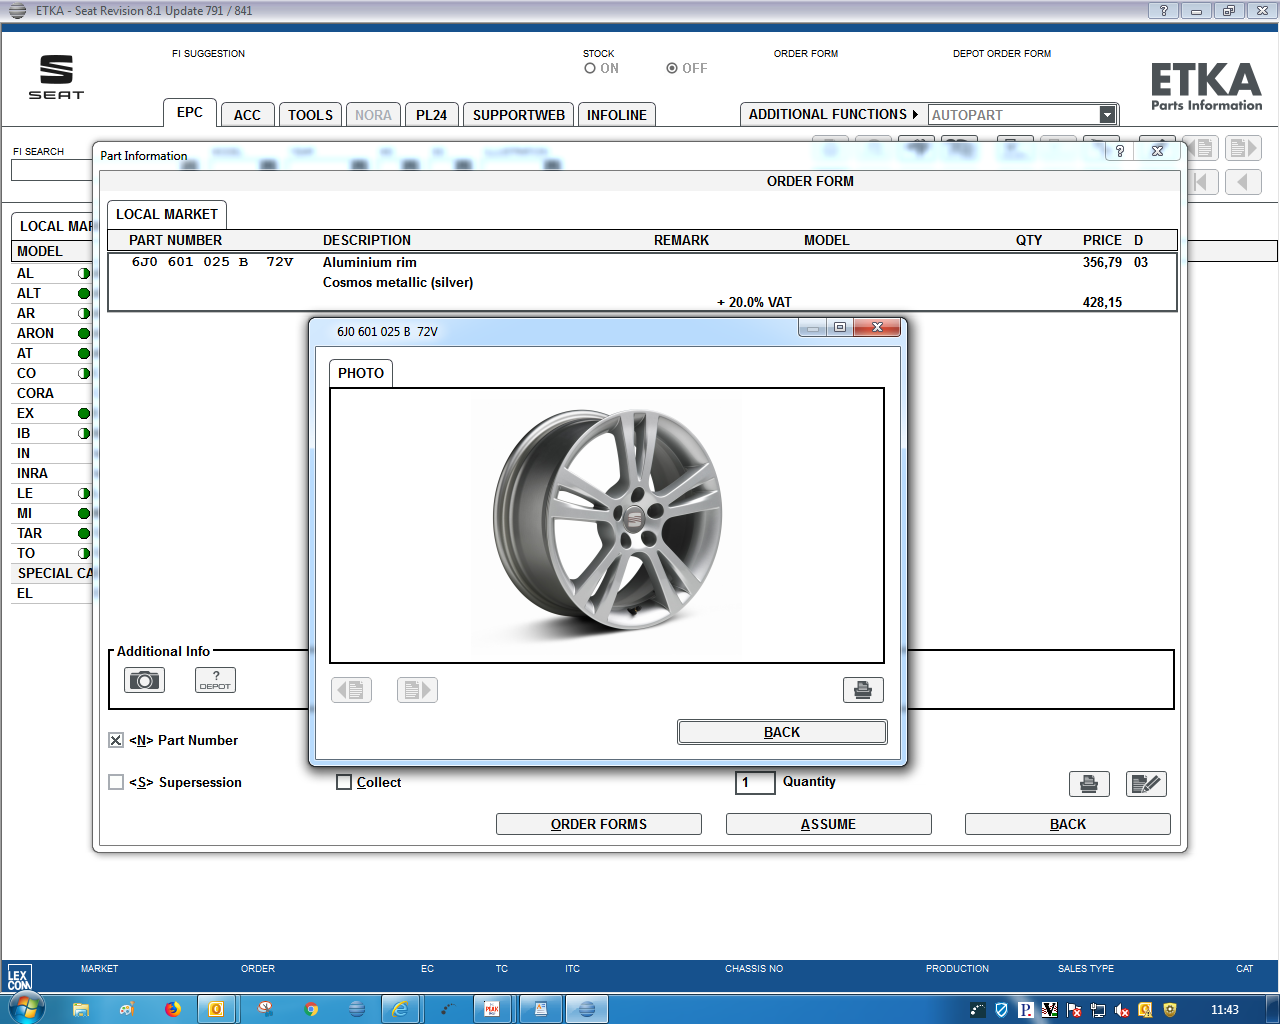Check the Collect checkbox
Viewport: 1280px width, 1024px height.
(344, 782)
